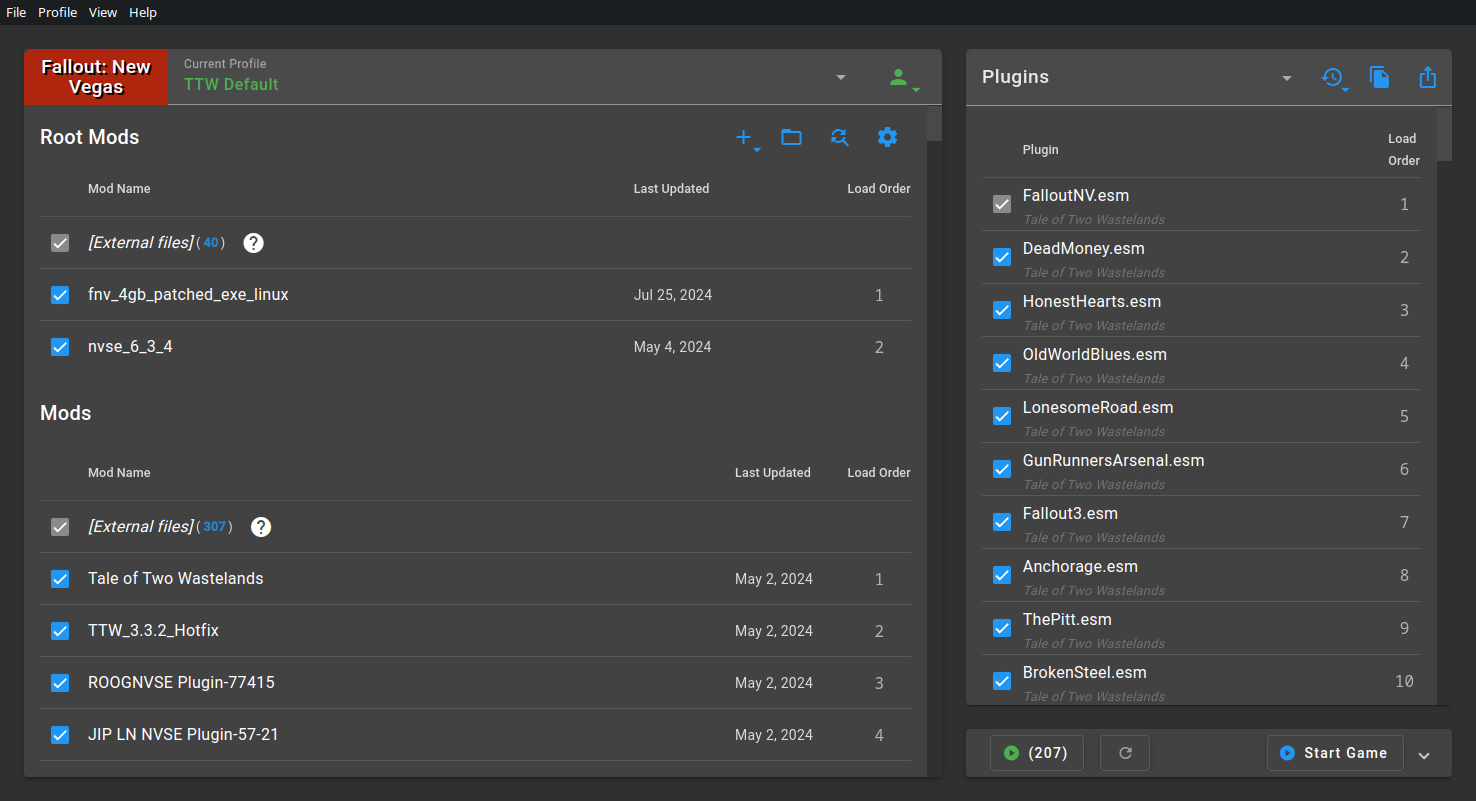The width and height of the screenshot is (1476, 801).
Task: Uncheck ThePitt.esm plugin
Action: (1002, 628)
